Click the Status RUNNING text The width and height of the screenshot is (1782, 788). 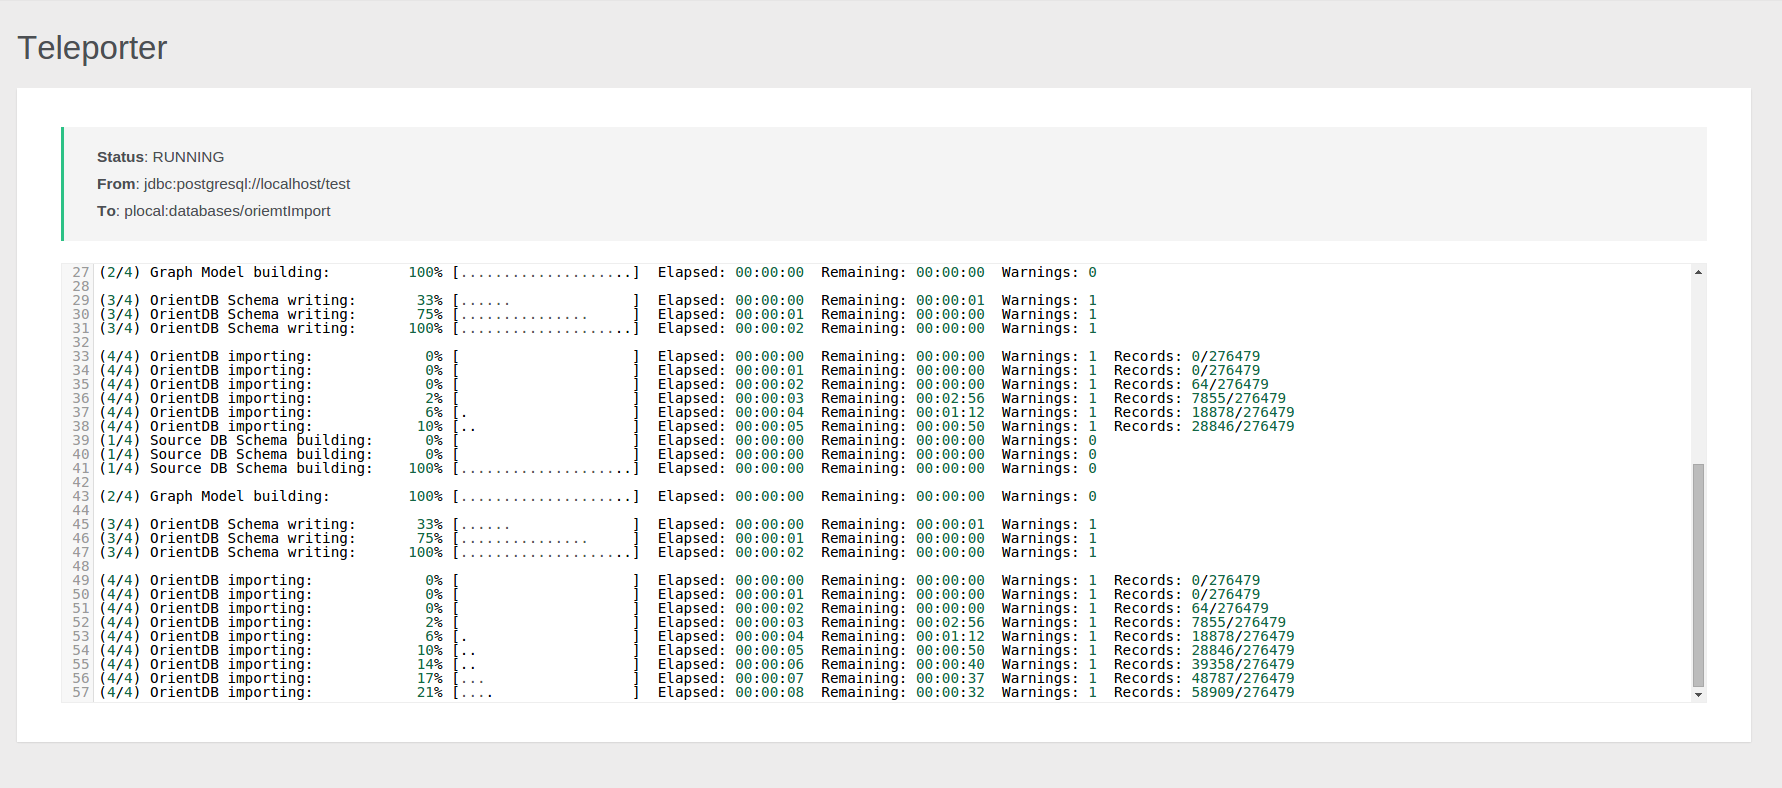point(160,157)
